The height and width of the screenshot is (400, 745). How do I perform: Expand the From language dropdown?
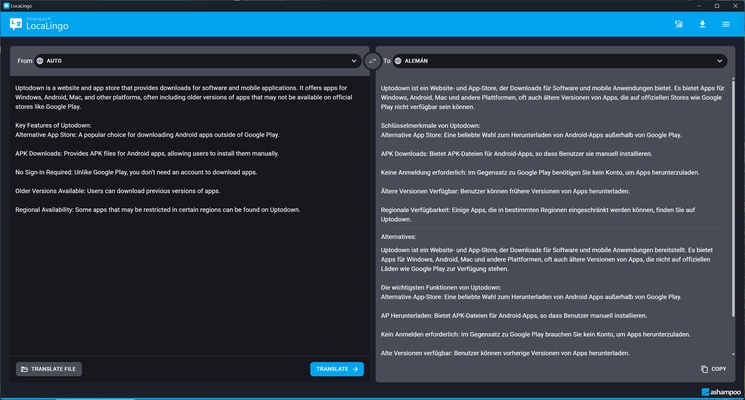pos(354,61)
